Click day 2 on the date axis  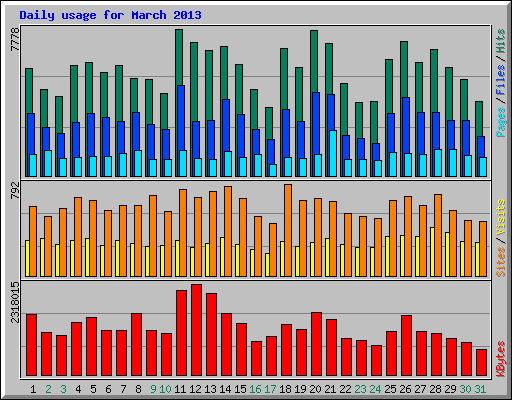point(48,389)
